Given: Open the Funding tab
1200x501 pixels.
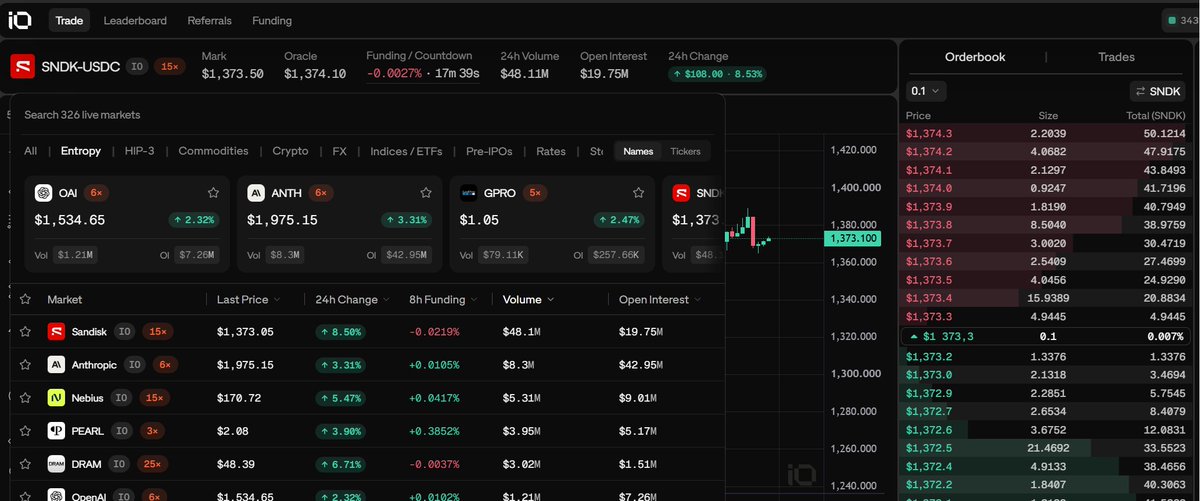Looking at the screenshot, I should (x=272, y=20).
